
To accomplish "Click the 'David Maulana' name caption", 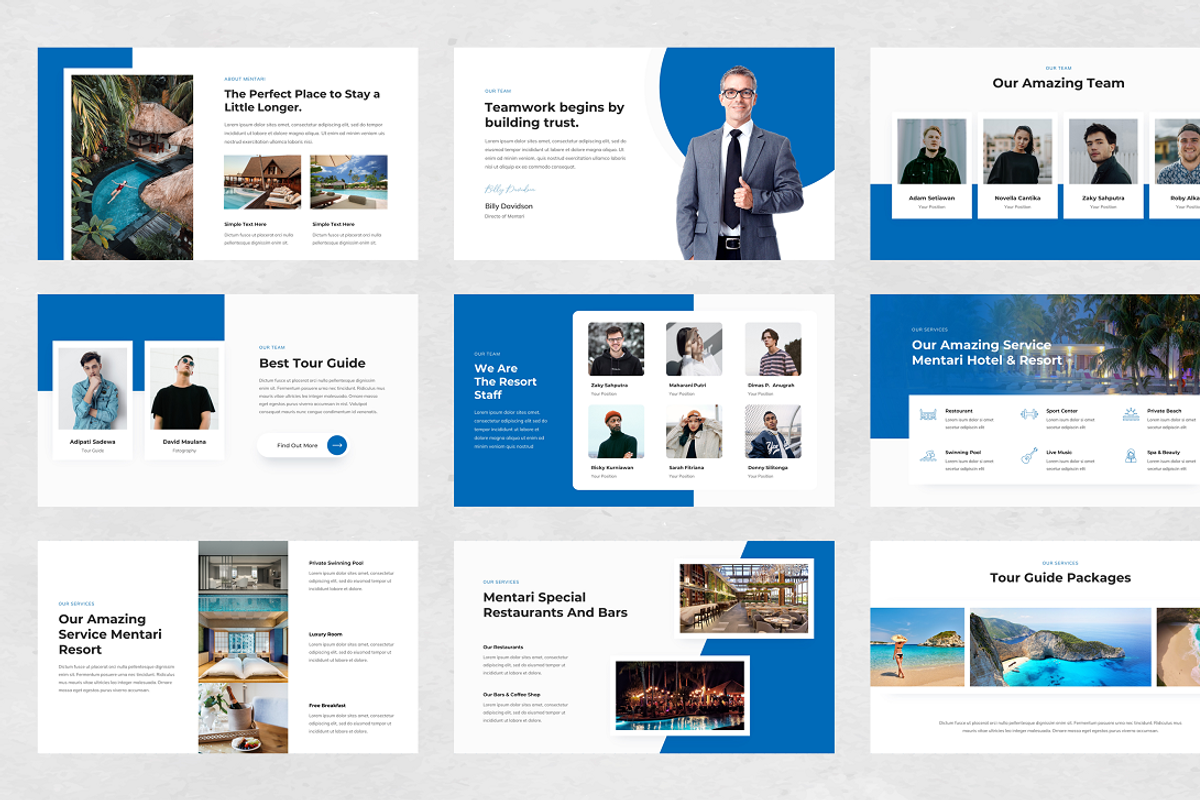I will (184, 441).
